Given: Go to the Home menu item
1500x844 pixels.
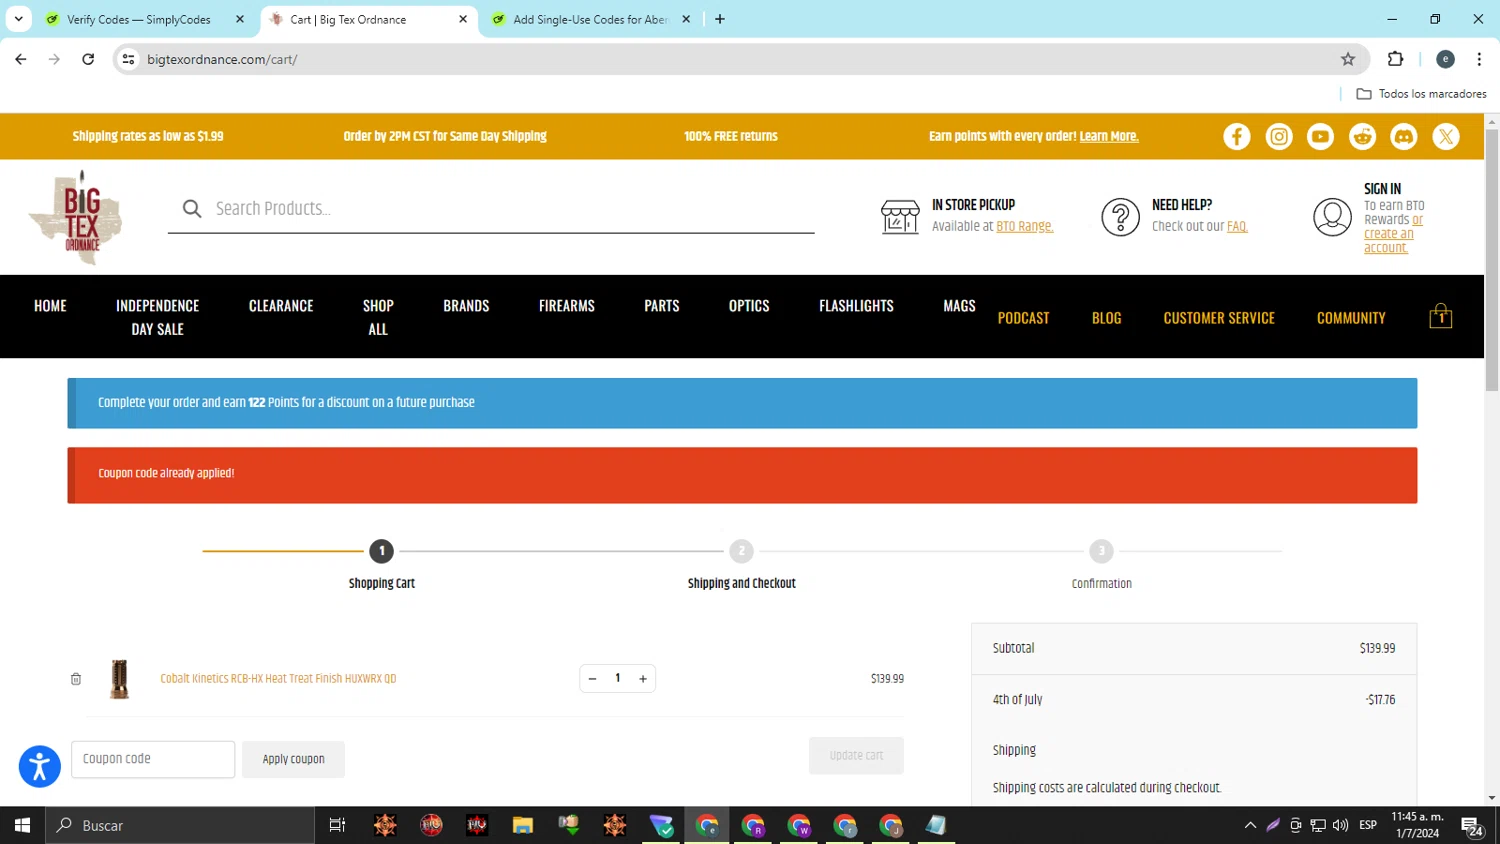Looking at the screenshot, I should coord(50,306).
